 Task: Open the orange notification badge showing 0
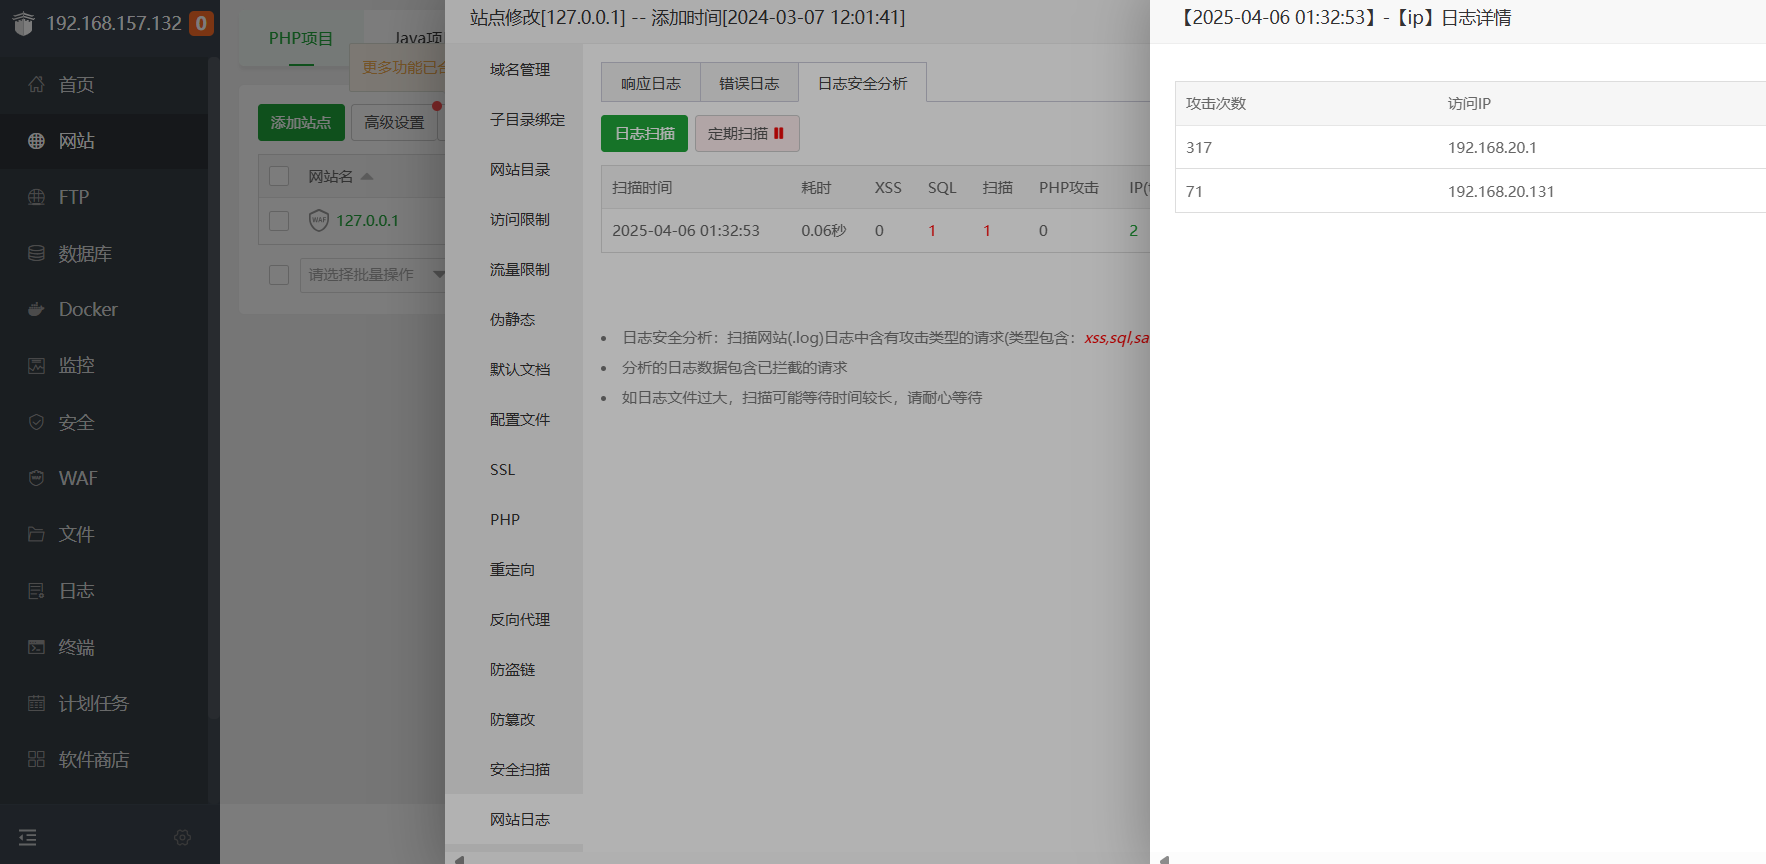pos(201,23)
